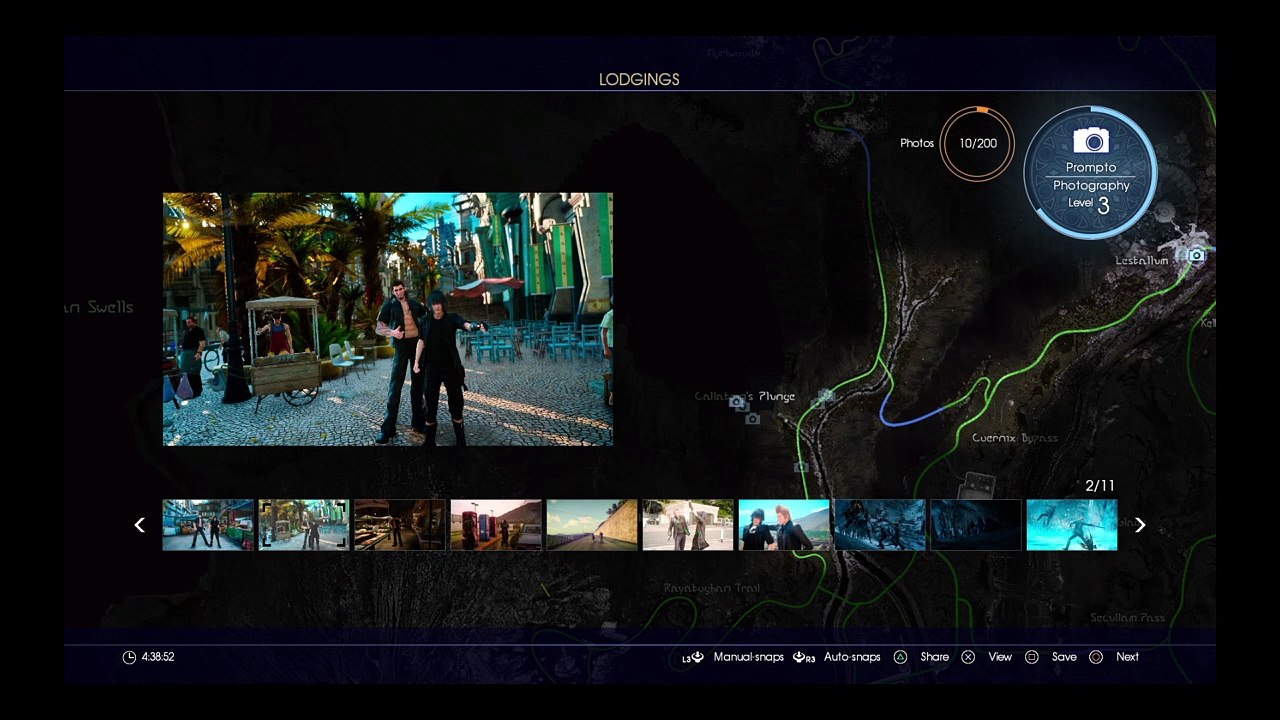Select the thumbnail of two men at market stalls

click(208, 525)
